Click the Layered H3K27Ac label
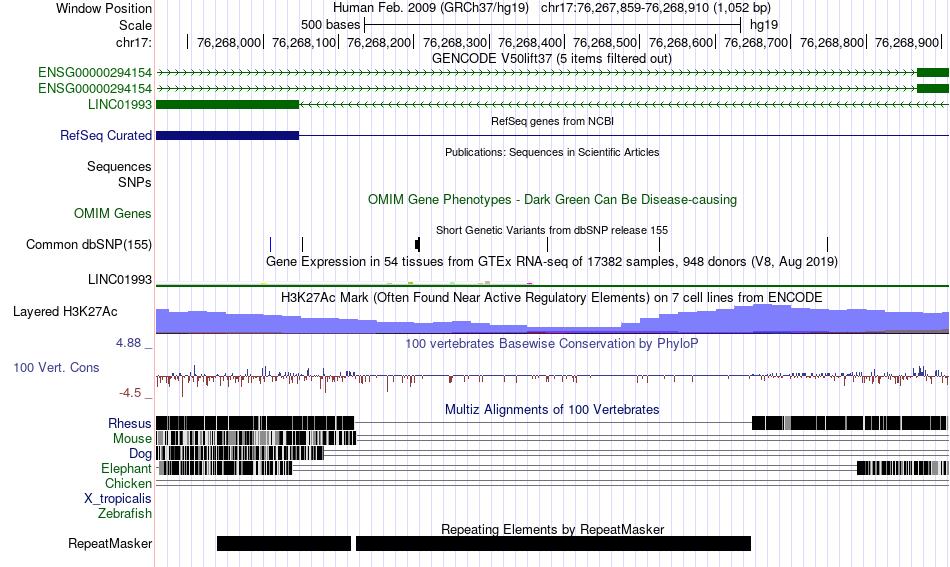The image size is (950, 567). (65, 311)
